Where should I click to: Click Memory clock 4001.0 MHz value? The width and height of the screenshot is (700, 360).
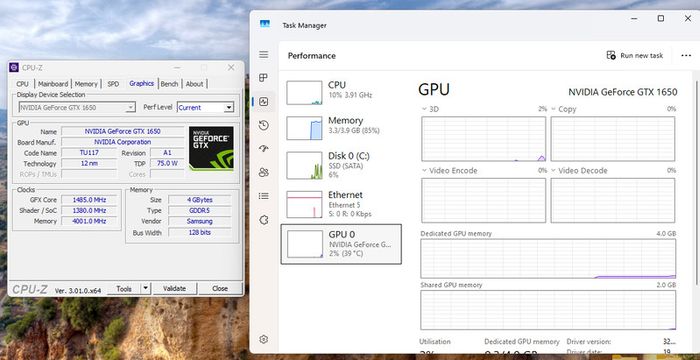[x=90, y=221]
